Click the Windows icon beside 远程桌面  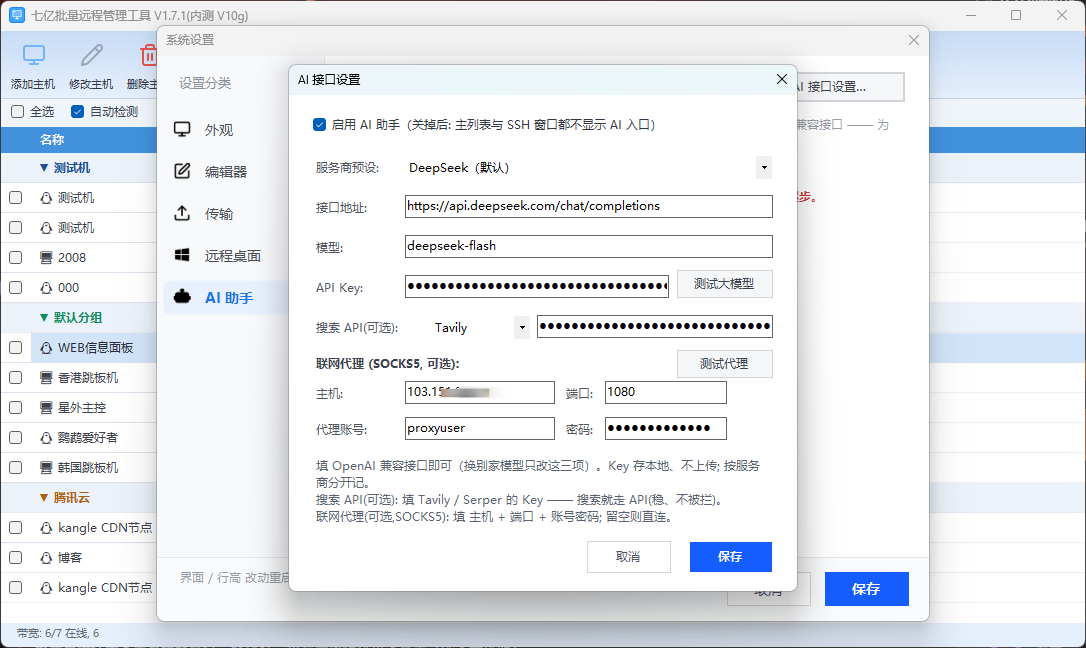182,255
